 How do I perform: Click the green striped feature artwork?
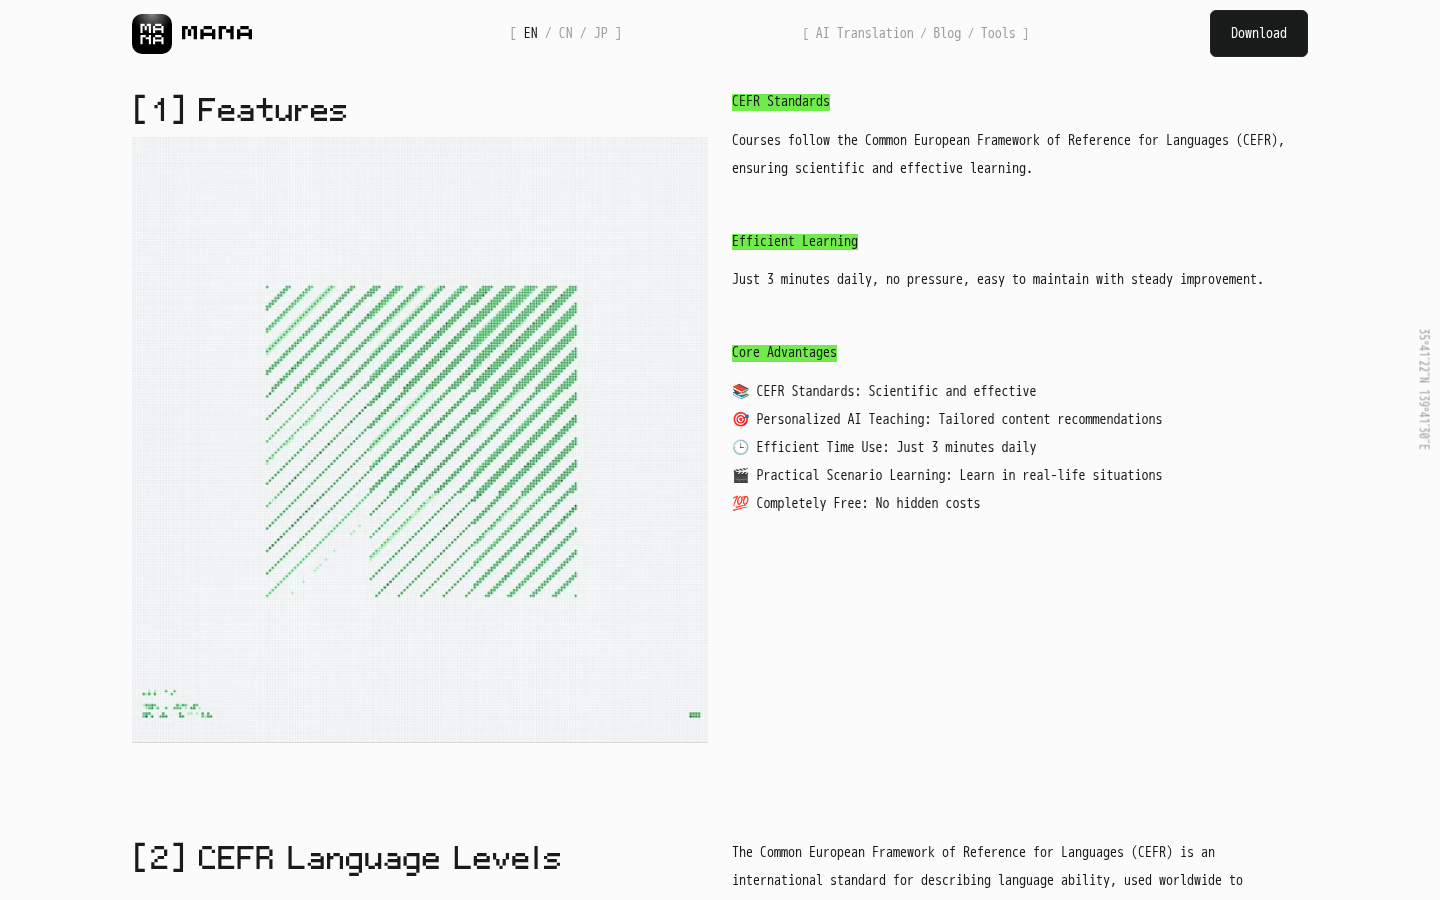click(x=421, y=441)
